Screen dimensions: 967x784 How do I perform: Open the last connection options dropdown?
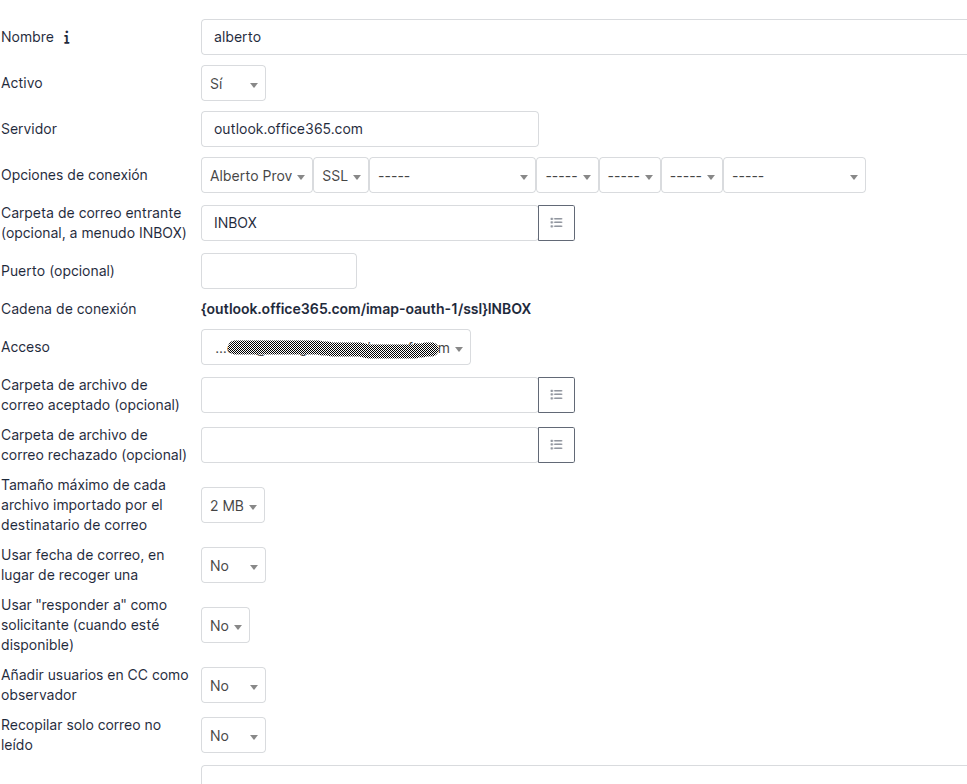click(x=794, y=176)
